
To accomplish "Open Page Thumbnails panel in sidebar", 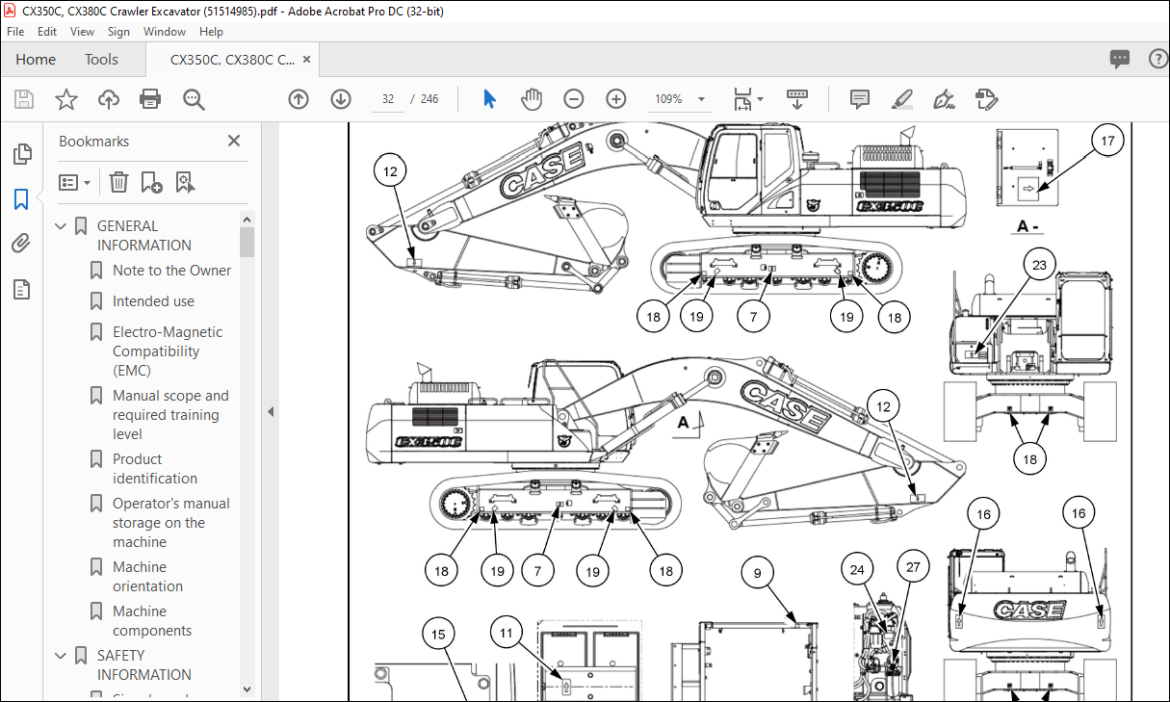I will [x=22, y=154].
